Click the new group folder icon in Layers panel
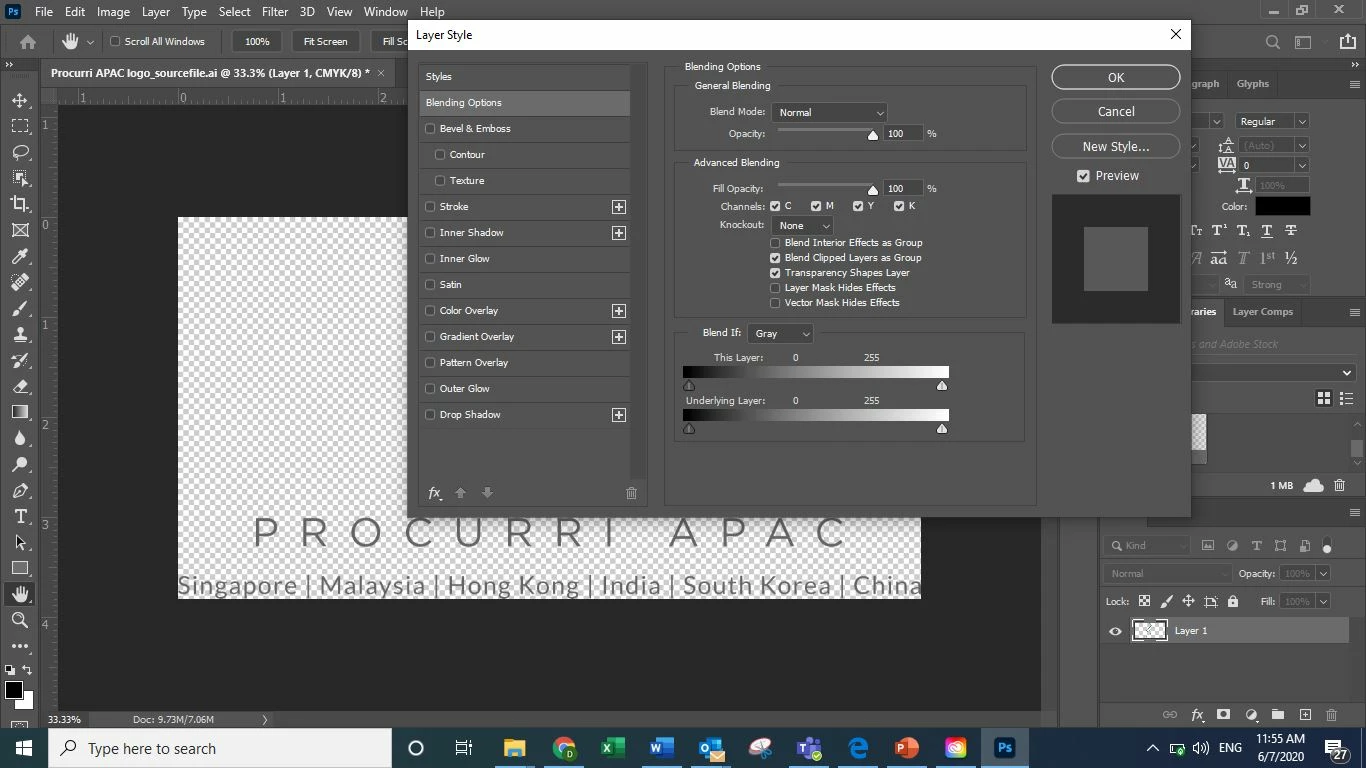The width and height of the screenshot is (1366, 768). tap(1278, 715)
